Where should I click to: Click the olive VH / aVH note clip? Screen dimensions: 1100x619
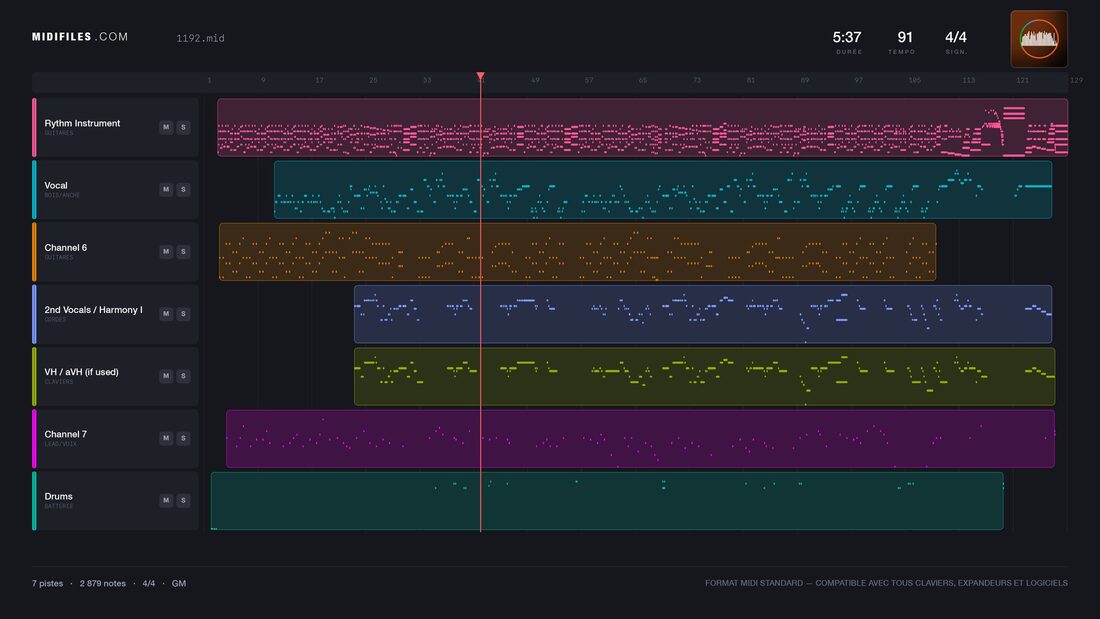(x=704, y=375)
